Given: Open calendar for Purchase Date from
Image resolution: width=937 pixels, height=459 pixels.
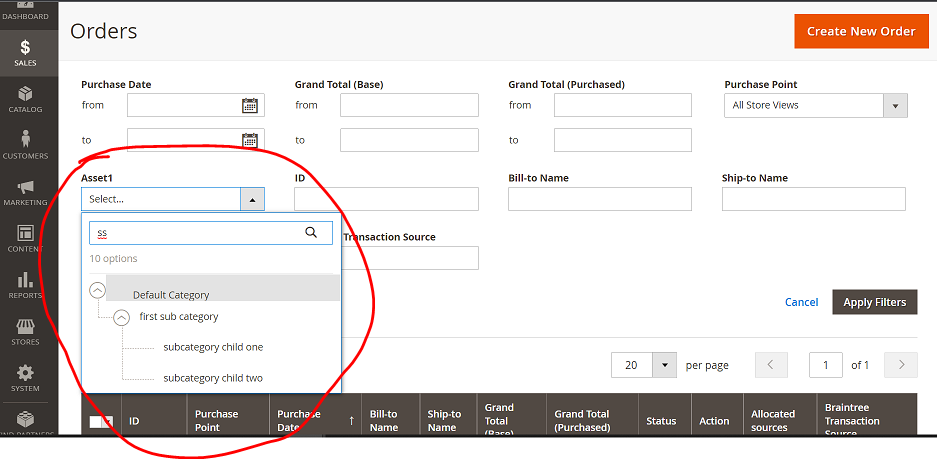Looking at the screenshot, I should pos(250,105).
